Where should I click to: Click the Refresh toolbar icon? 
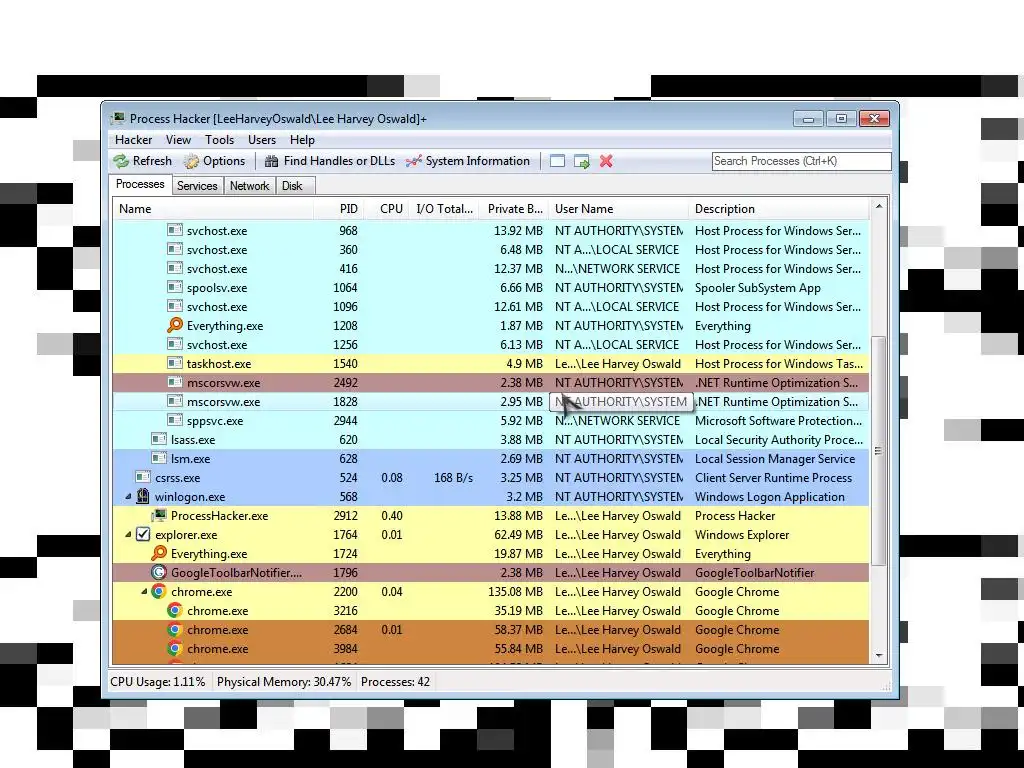pyautogui.click(x=121, y=161)
